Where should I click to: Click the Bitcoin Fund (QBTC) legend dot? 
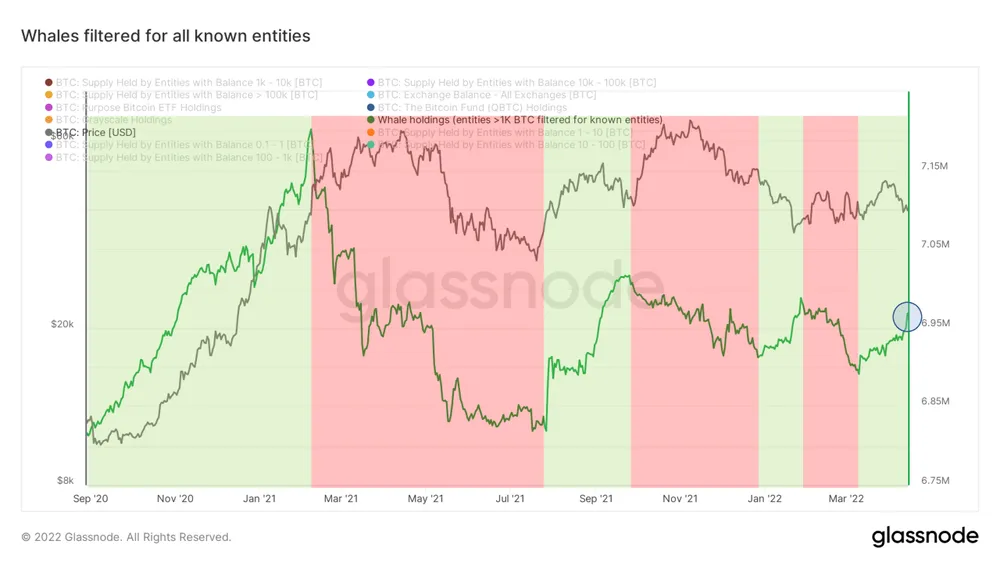[372, 107]
